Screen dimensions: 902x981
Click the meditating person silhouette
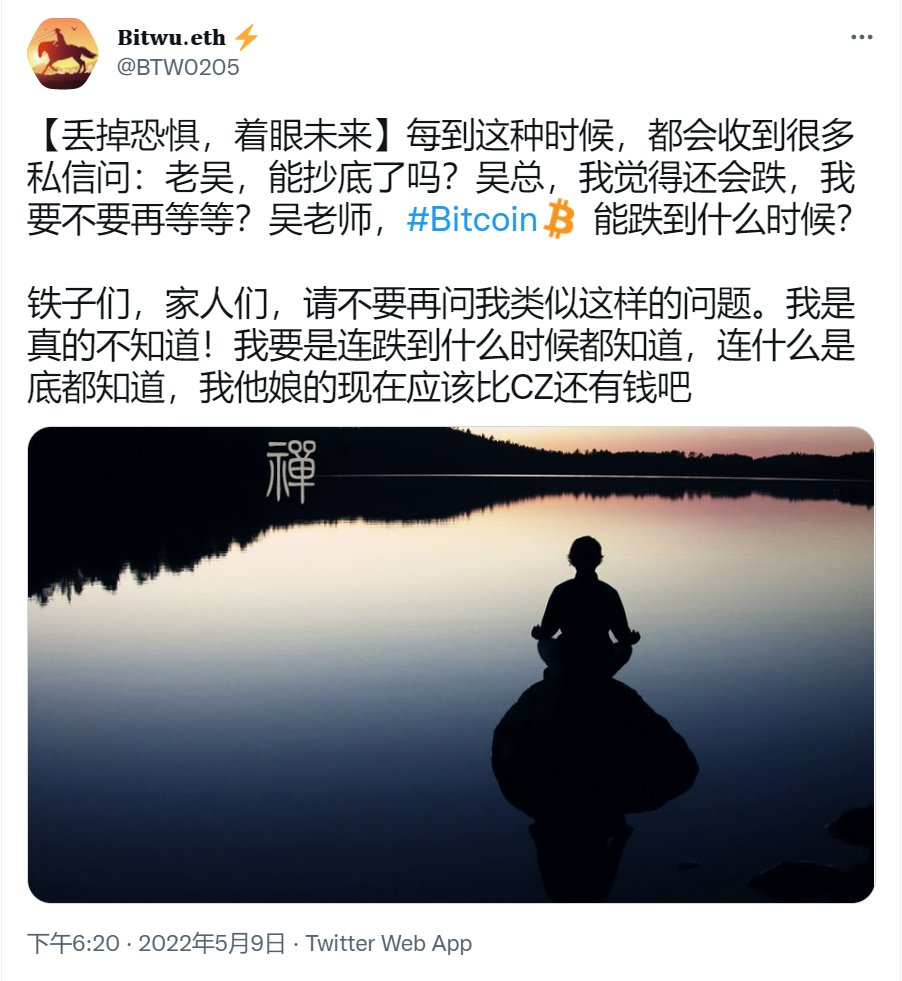[x=585, y=610]
